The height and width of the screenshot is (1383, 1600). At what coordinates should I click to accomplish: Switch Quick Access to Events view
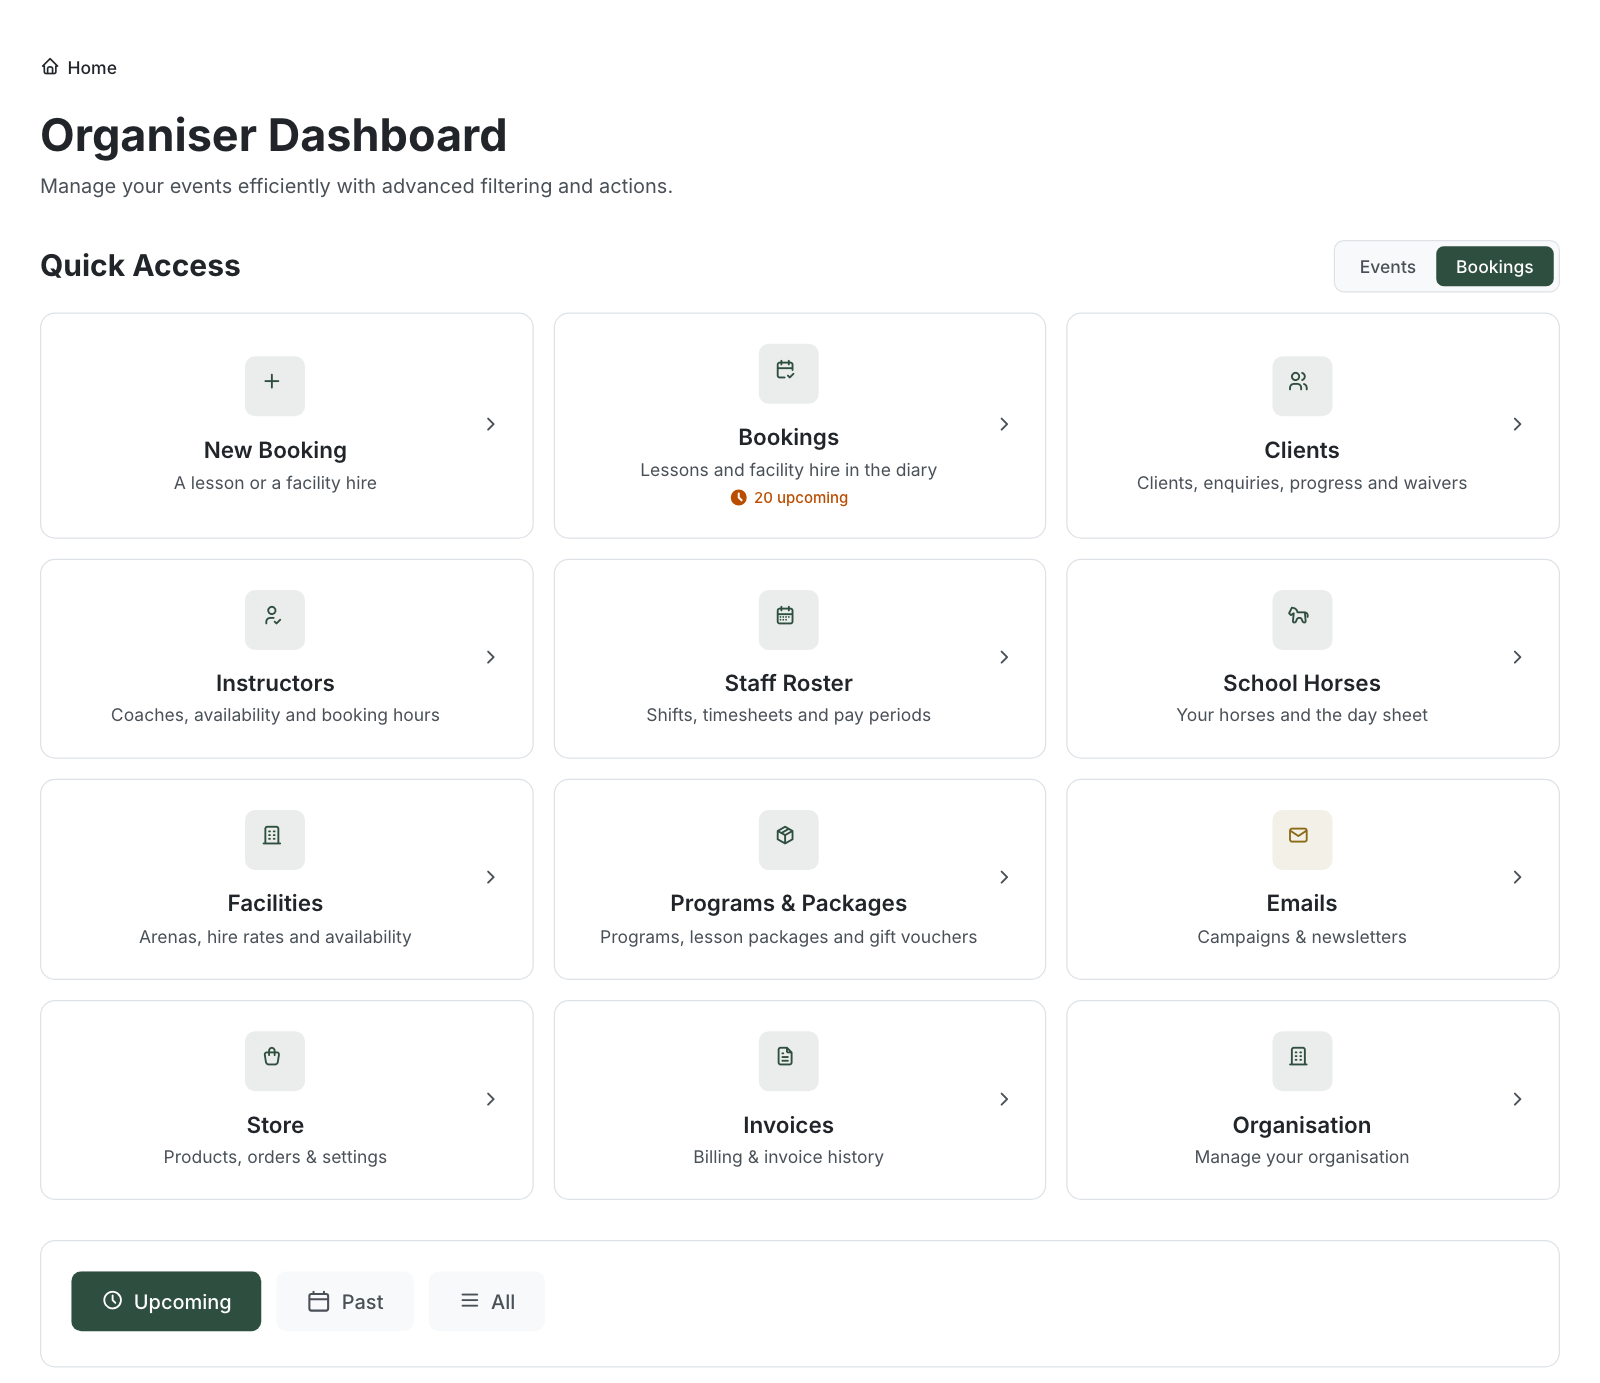(1387, 267)
